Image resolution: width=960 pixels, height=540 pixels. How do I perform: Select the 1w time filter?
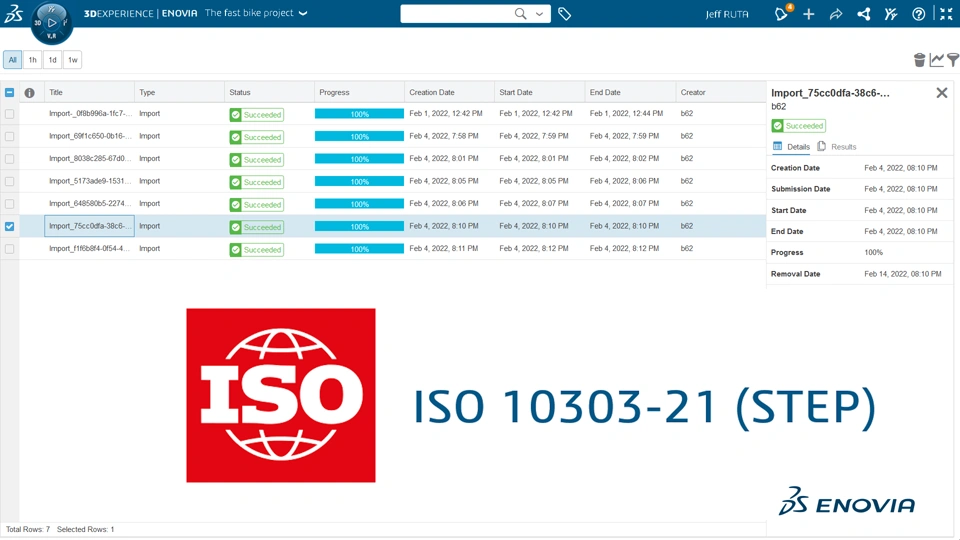coord(73,59)
